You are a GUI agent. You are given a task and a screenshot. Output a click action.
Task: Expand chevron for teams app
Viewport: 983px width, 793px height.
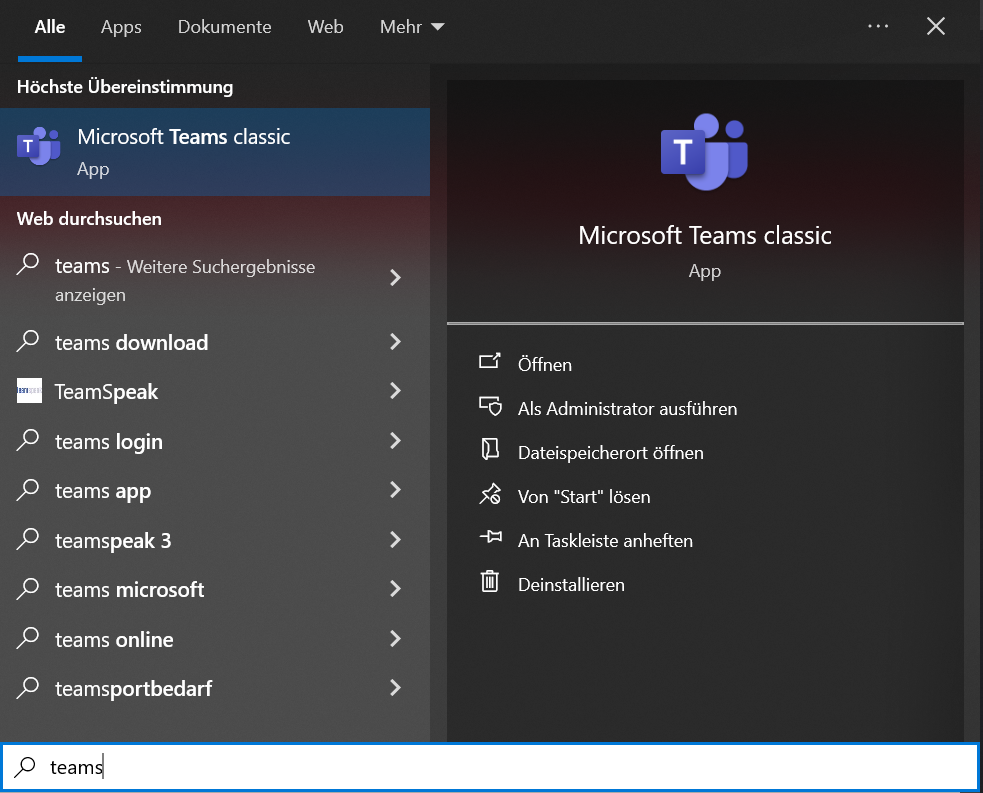pyautogui.click(x=395, y=490)
